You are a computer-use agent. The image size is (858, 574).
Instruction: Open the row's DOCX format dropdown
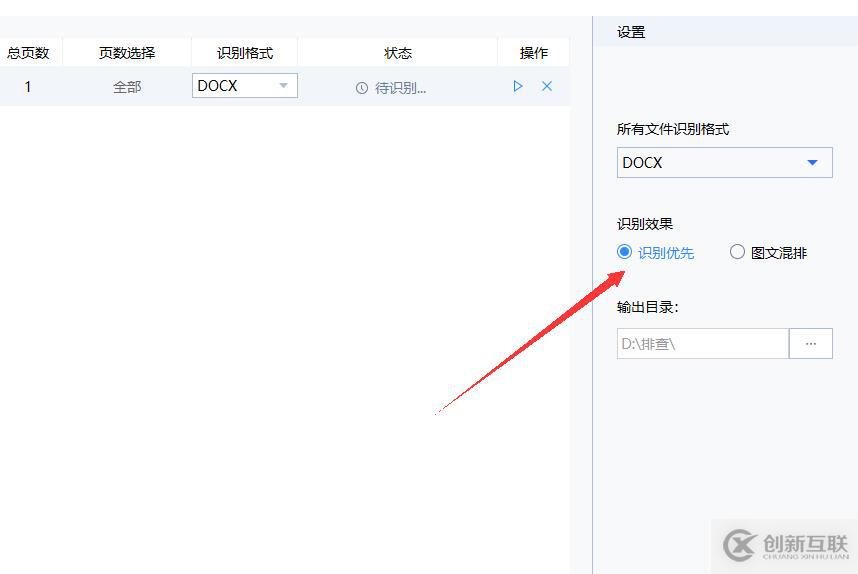click(x=245, y=86)
